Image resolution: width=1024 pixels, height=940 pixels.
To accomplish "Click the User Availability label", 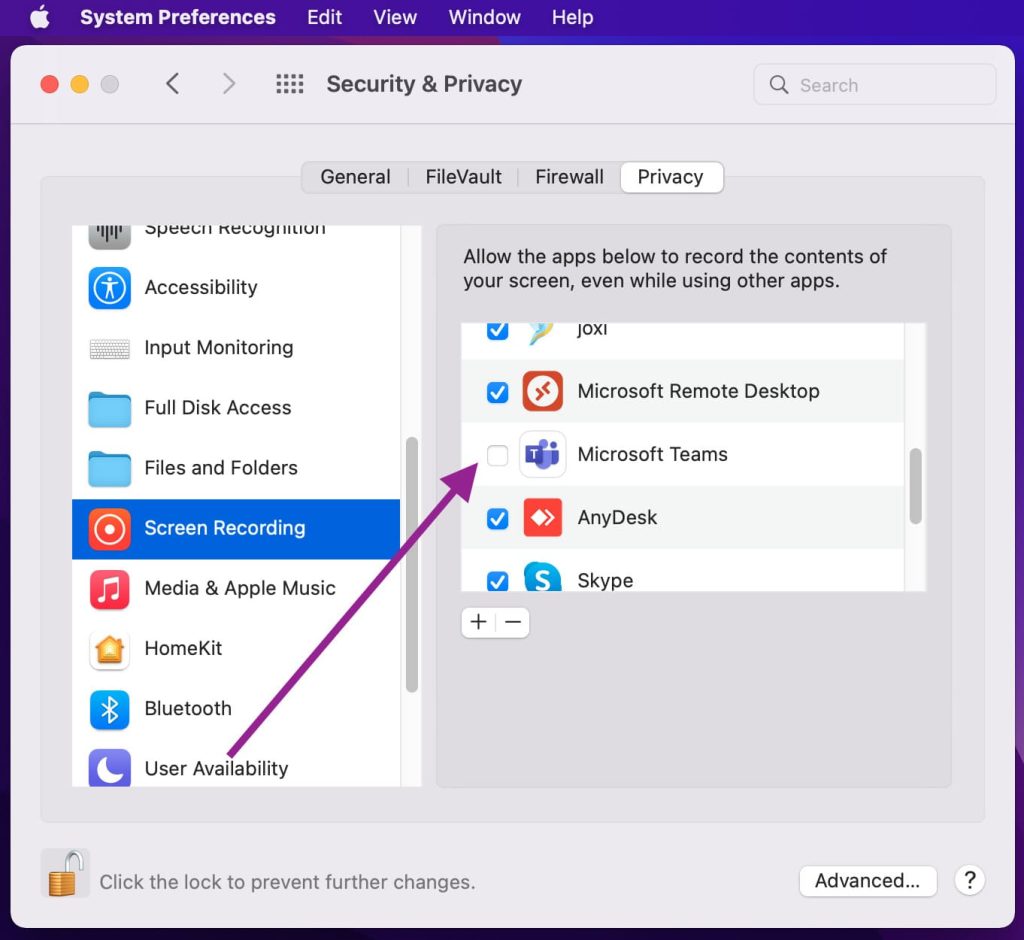I will pos(216,768).
